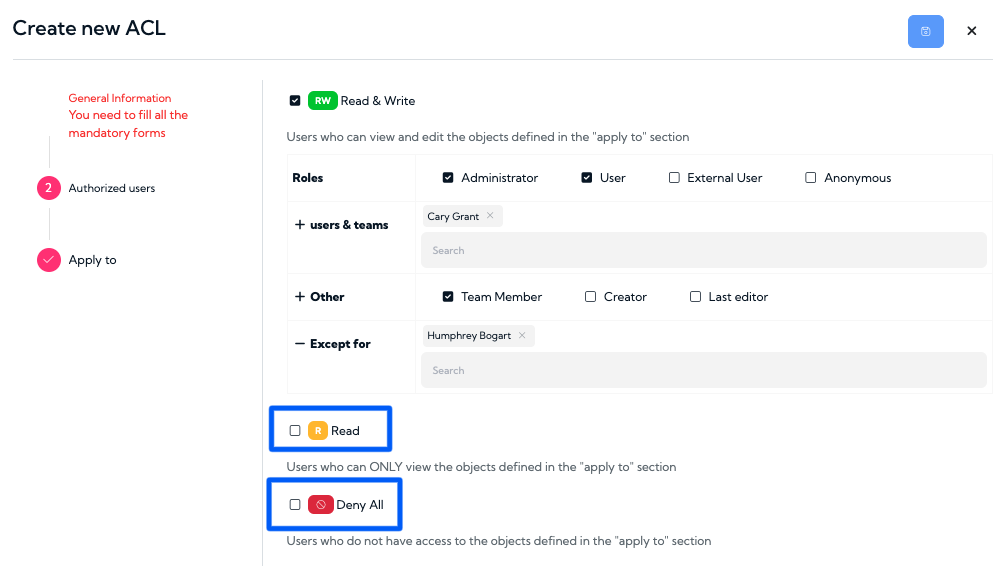The height and width of the screenshot is (566, 997).
Task: Enable the External User role checkbox
Action: 674,177
